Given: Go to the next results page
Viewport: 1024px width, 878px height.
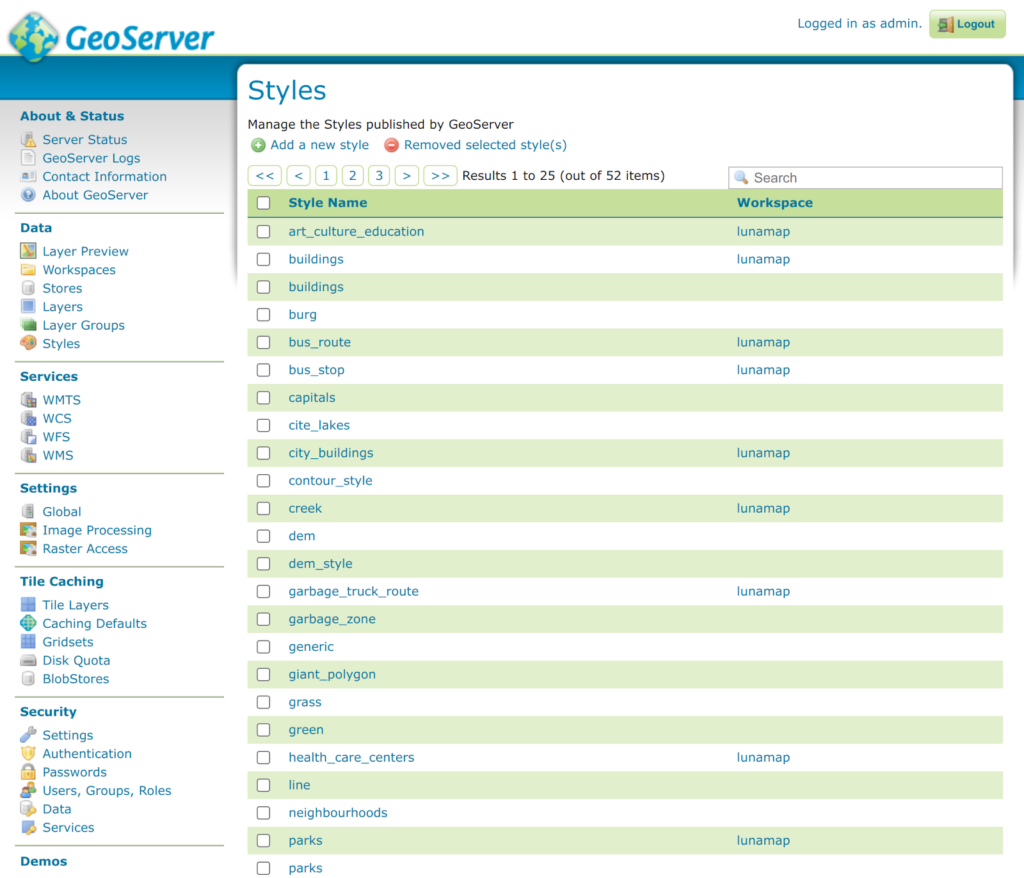Looking at the screenshot, I should pos(406,176).
